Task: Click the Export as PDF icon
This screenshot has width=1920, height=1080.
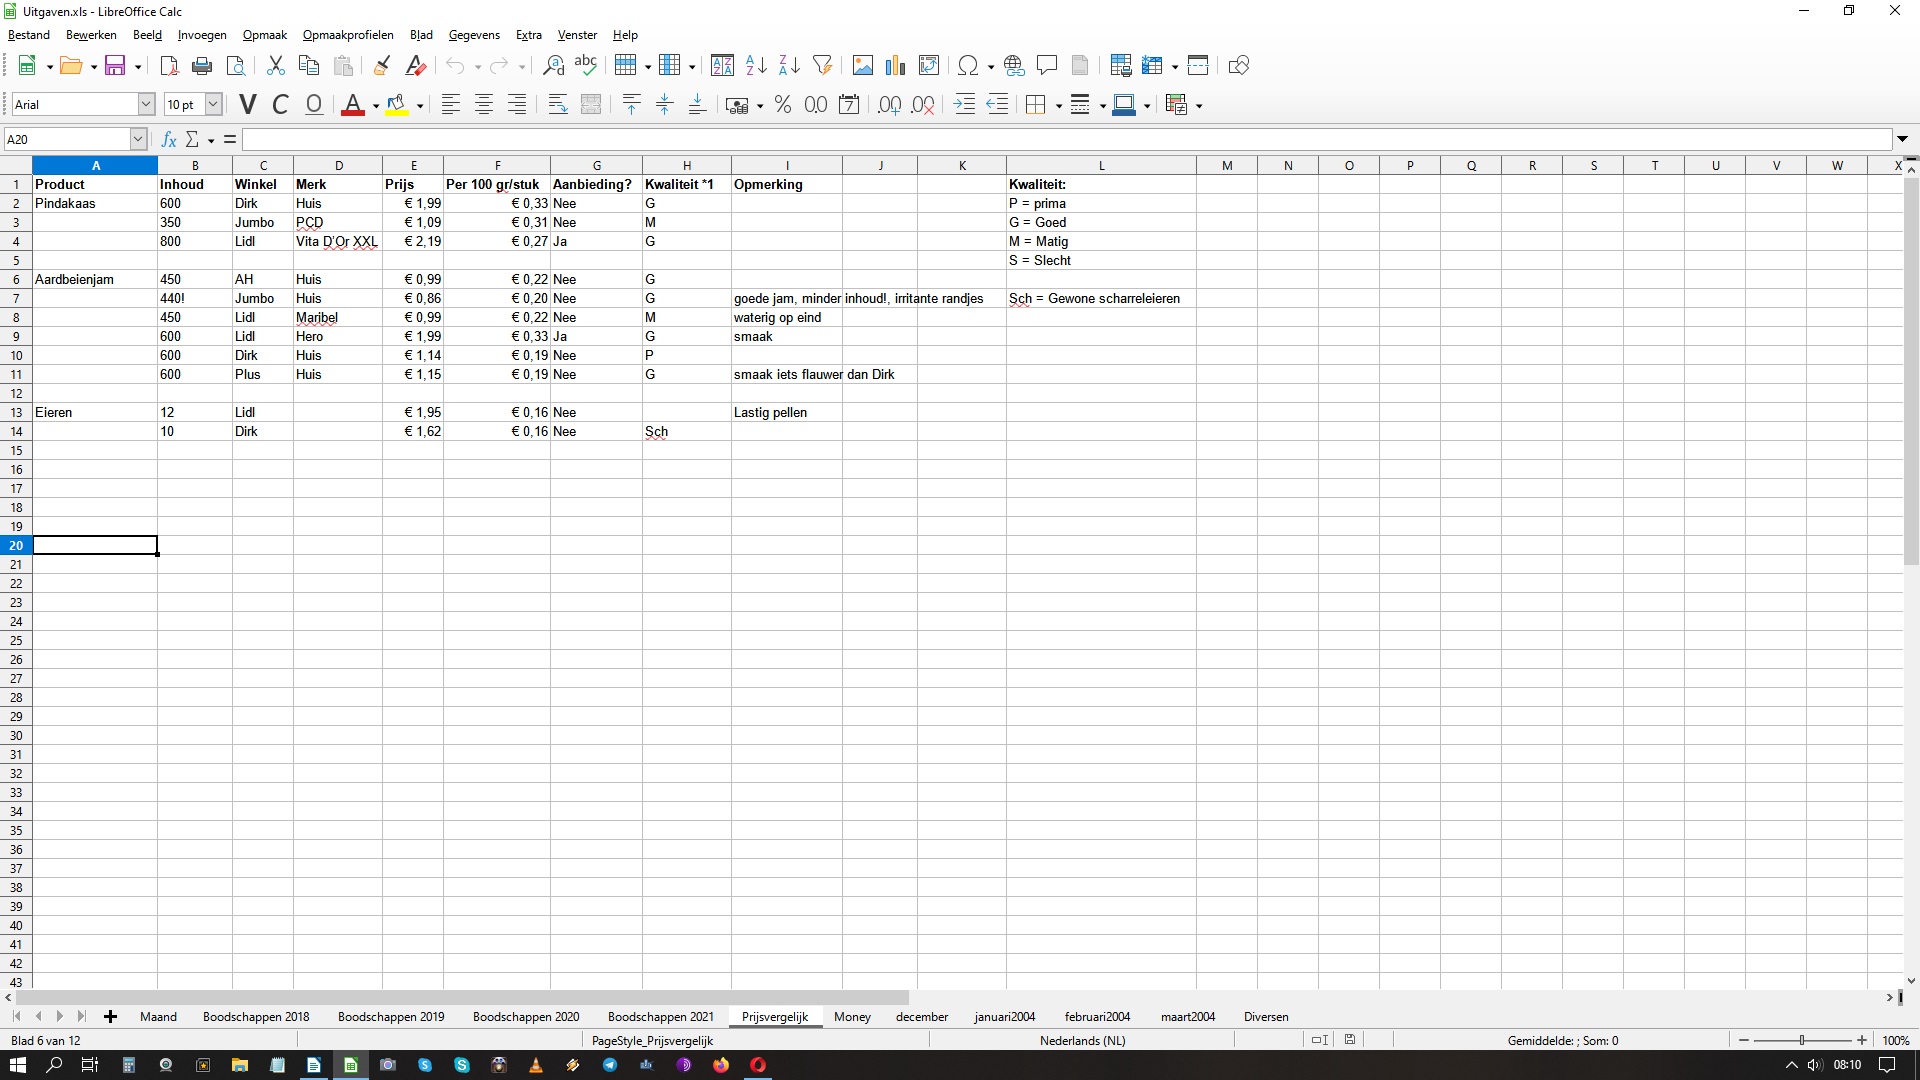Action: click(x=169, y=66)
